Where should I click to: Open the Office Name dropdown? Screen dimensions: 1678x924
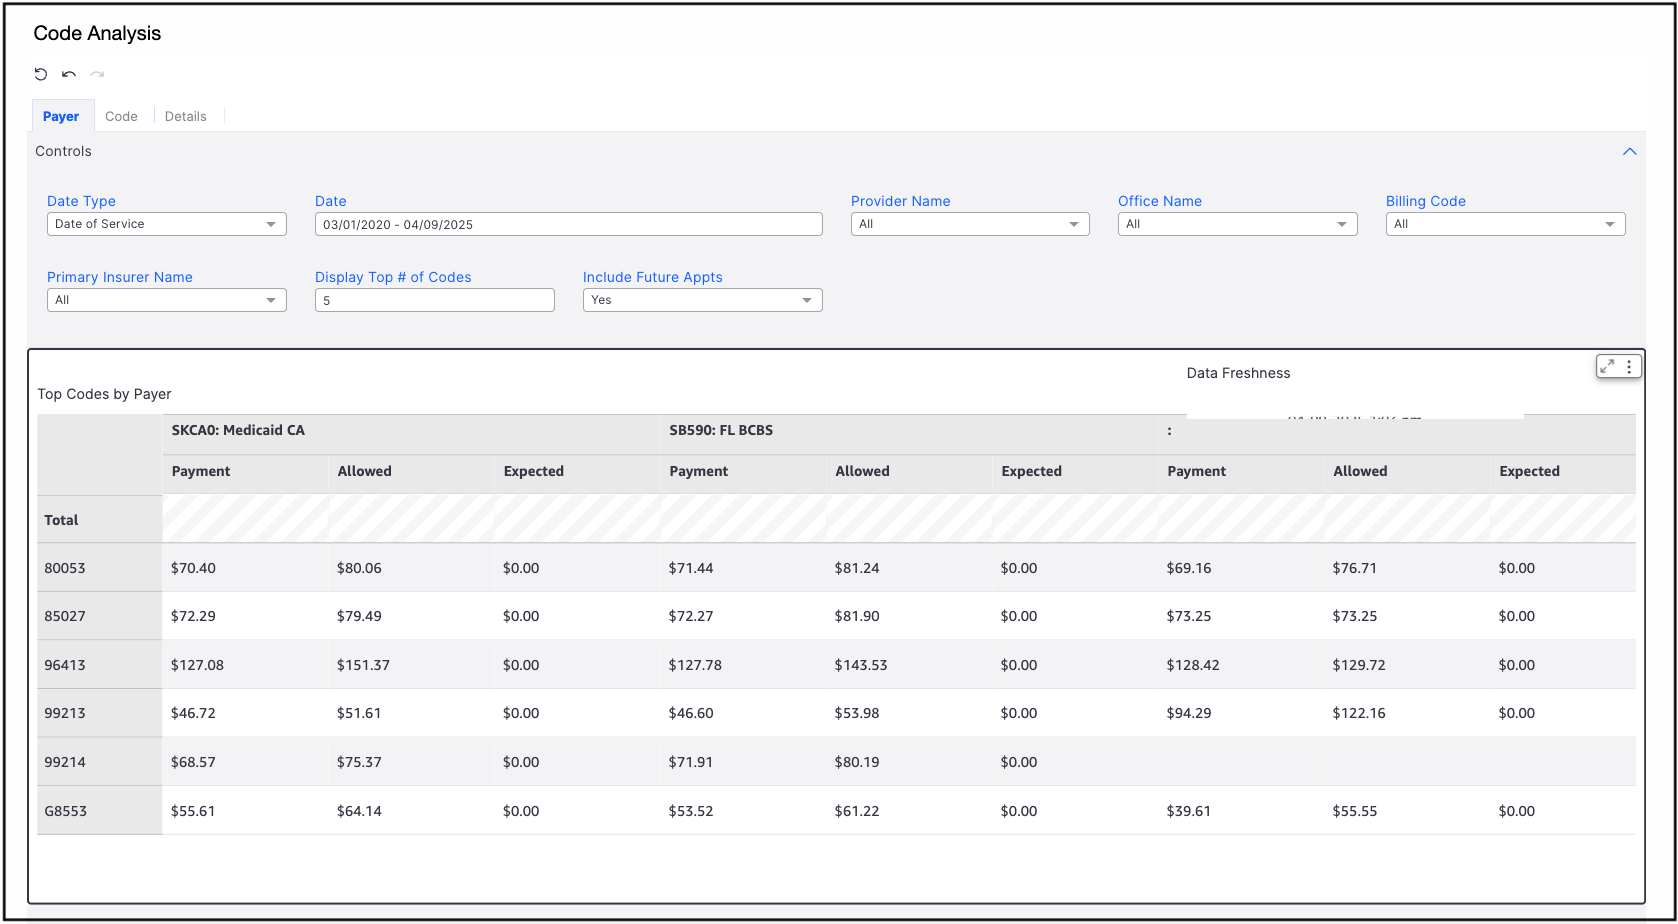click(1237, 224)
